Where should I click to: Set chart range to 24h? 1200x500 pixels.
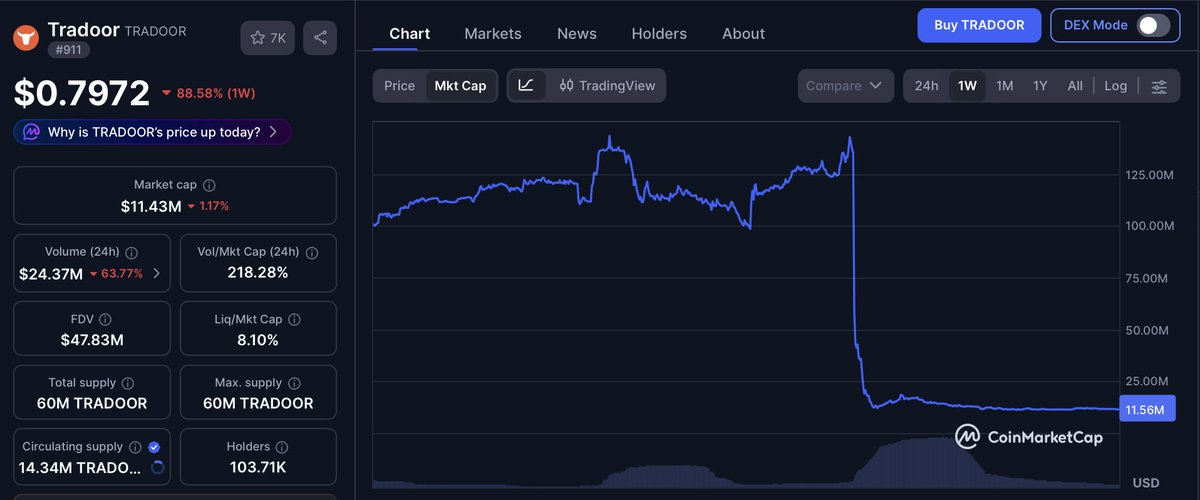[x=926, y=86]
